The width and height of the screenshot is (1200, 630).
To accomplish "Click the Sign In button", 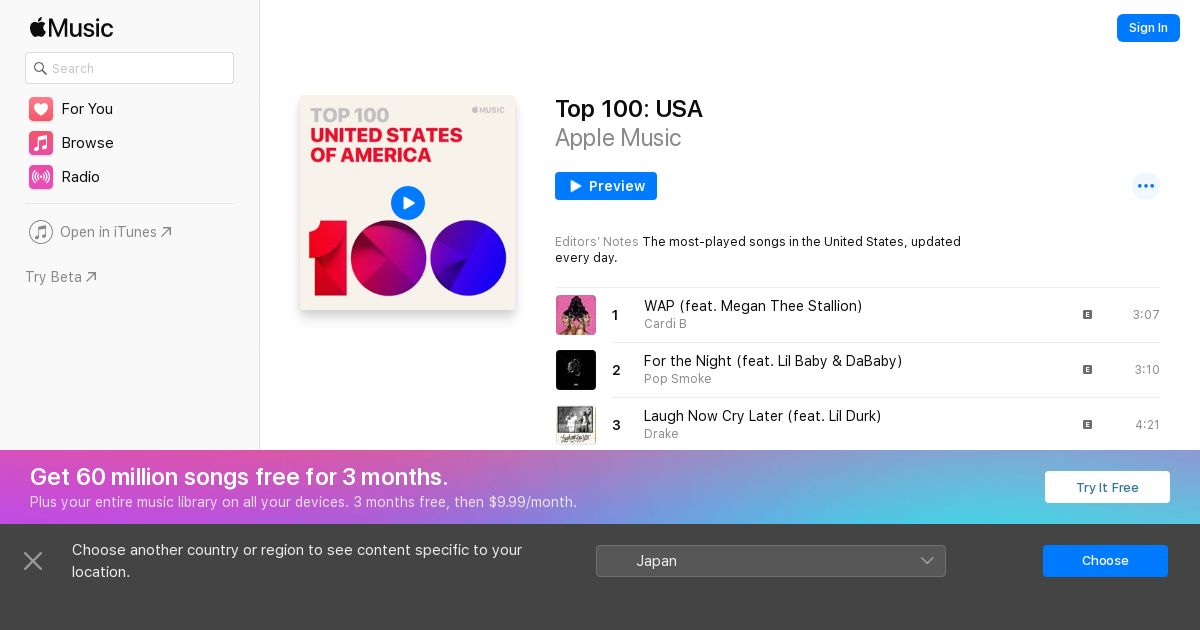I will click(1148, 28).
